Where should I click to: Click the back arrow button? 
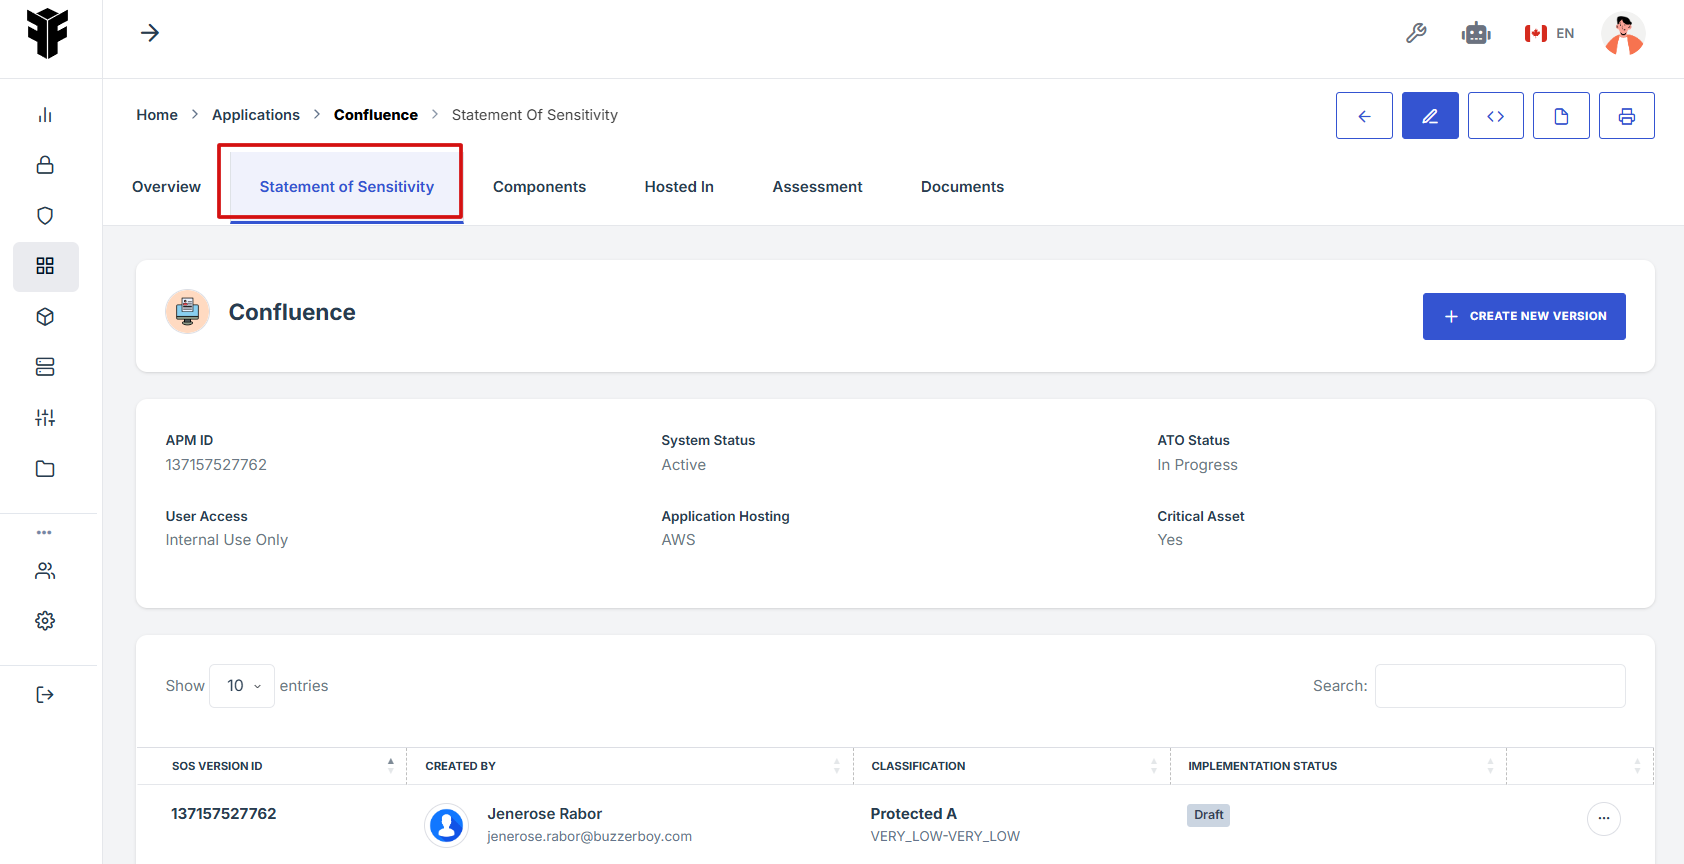tap(1363, 116)
